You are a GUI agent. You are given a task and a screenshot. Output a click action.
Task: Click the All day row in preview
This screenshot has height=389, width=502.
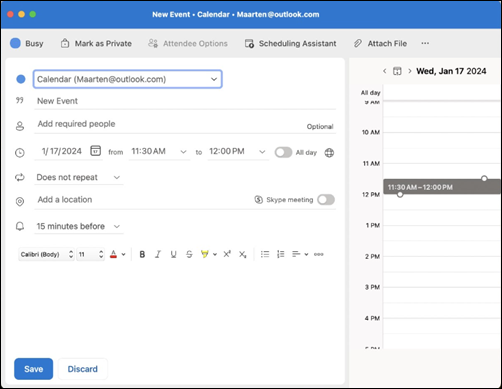click(x=442, y=93)
